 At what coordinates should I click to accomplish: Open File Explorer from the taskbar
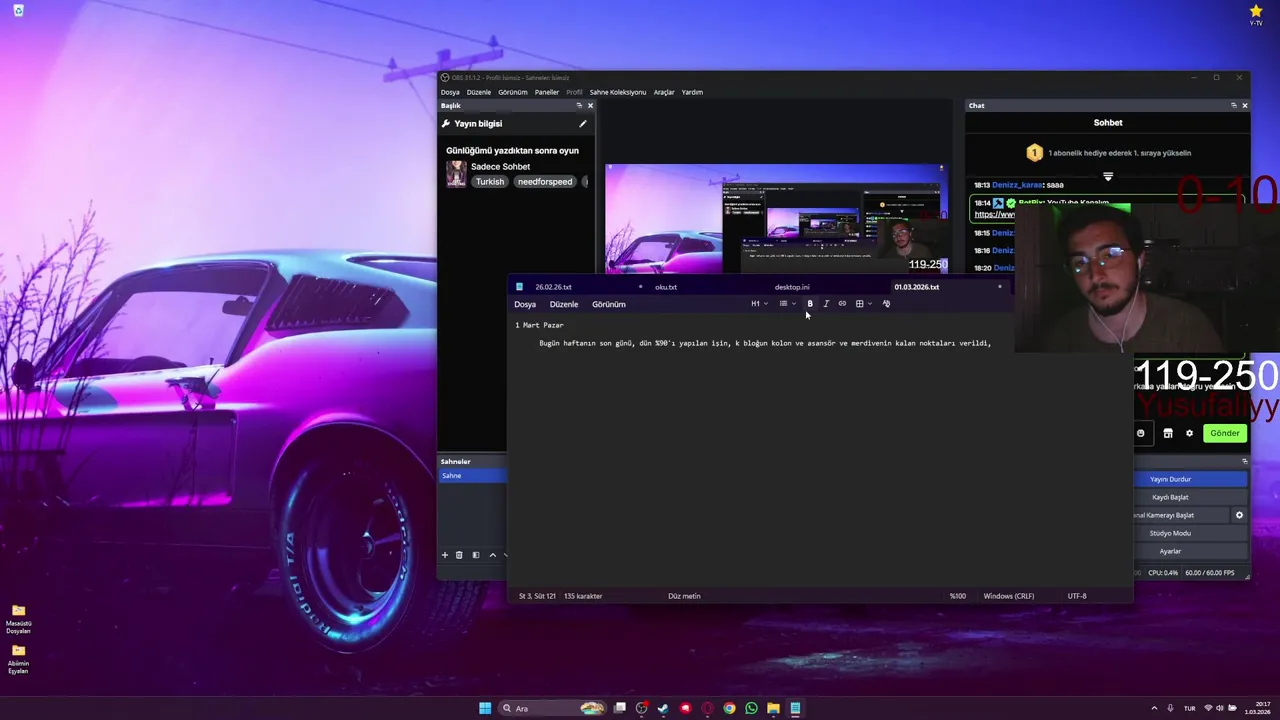point(773,708)
